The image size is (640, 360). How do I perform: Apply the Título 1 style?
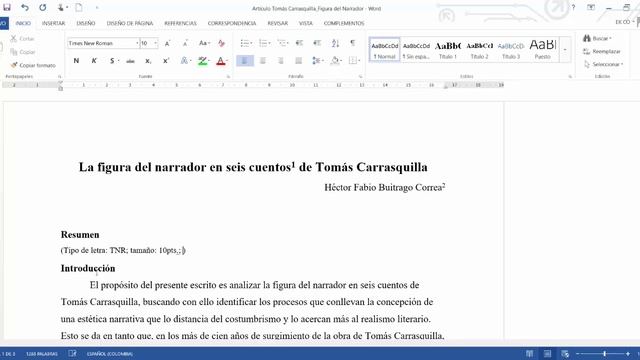448,50
